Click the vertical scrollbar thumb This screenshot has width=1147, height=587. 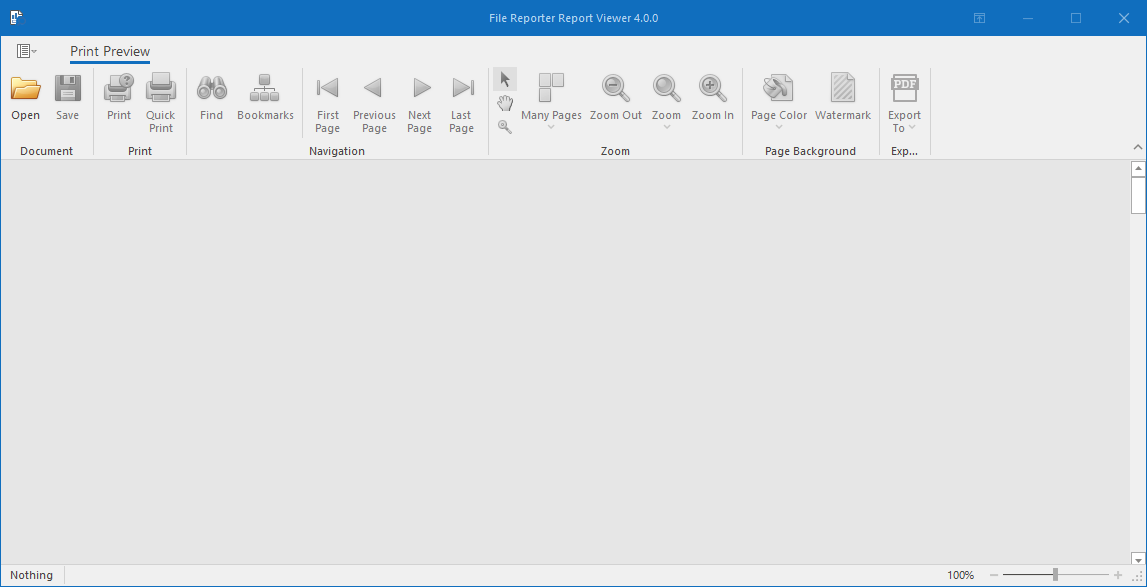1138,195
